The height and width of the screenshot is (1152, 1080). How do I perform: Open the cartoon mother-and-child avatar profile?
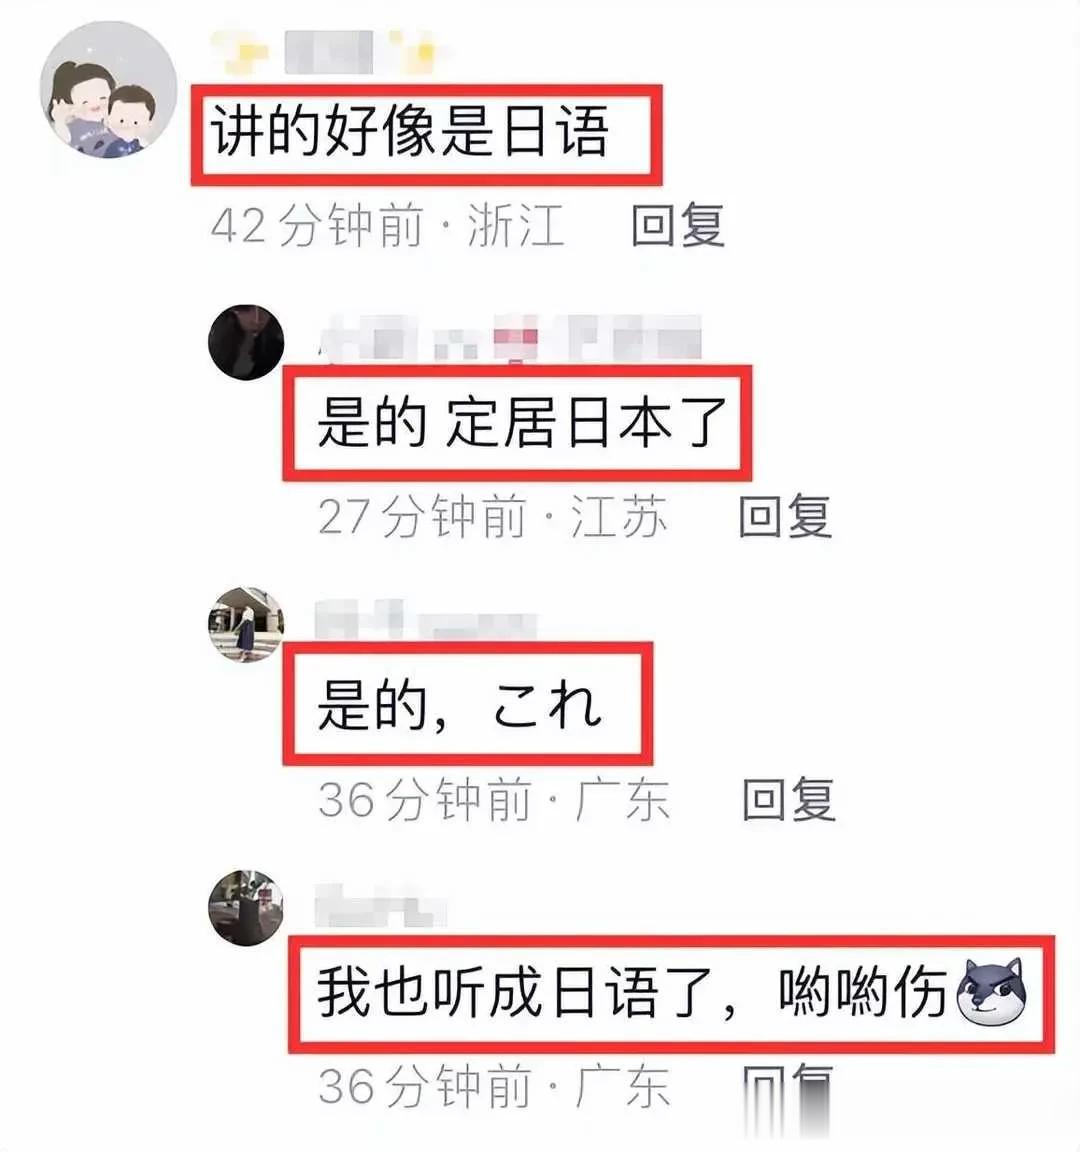coord(108,90)
